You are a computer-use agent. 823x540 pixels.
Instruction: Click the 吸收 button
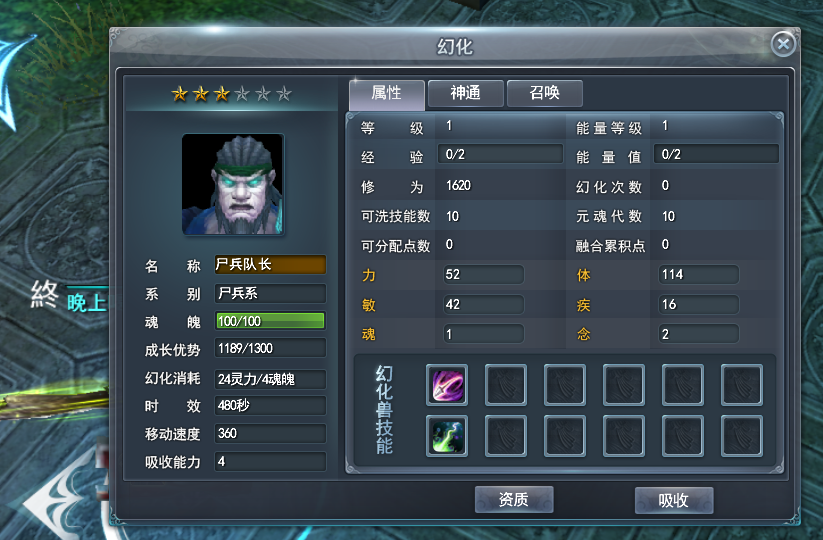pyautogui.click(x=674, y=501)
